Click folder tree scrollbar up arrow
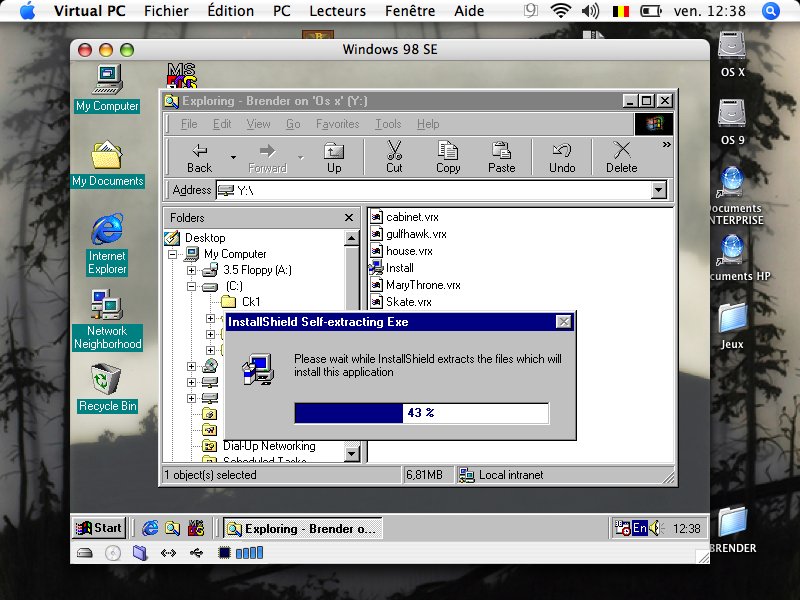 [352, 238]
